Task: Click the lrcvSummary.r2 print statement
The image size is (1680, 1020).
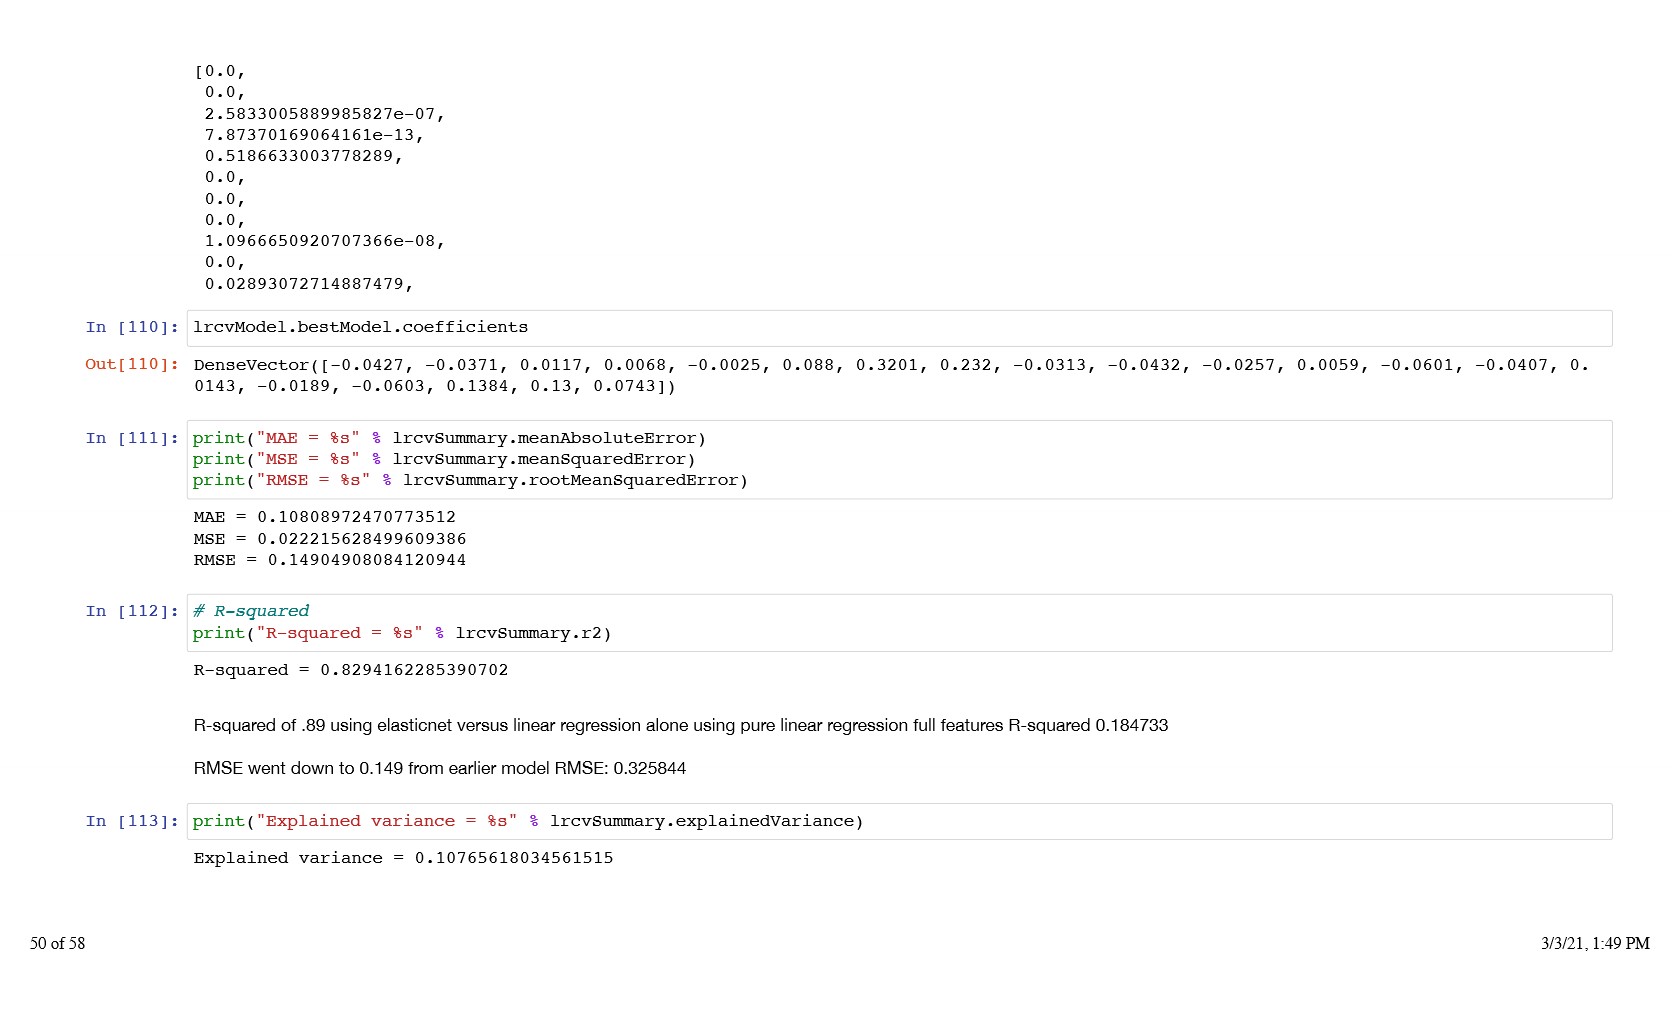Action: point(402,634)
